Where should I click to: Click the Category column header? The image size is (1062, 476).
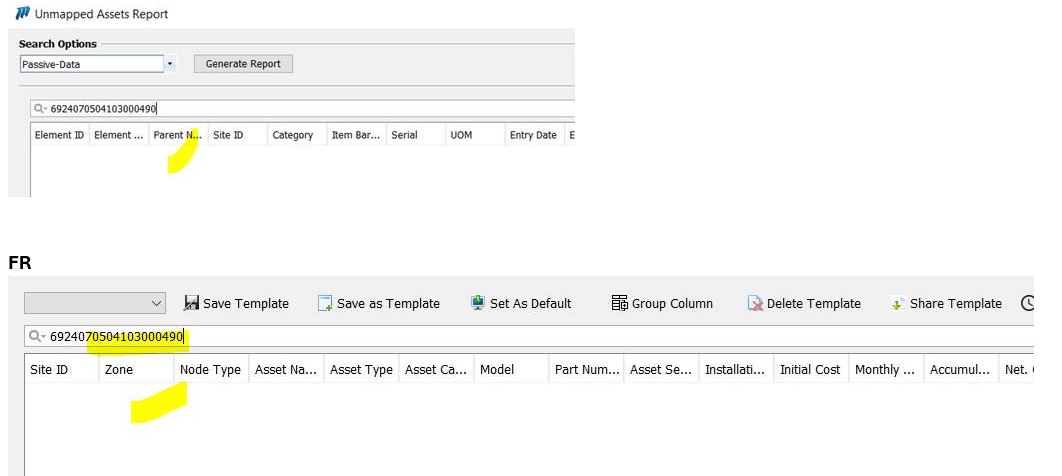click(x=292, y=135)
